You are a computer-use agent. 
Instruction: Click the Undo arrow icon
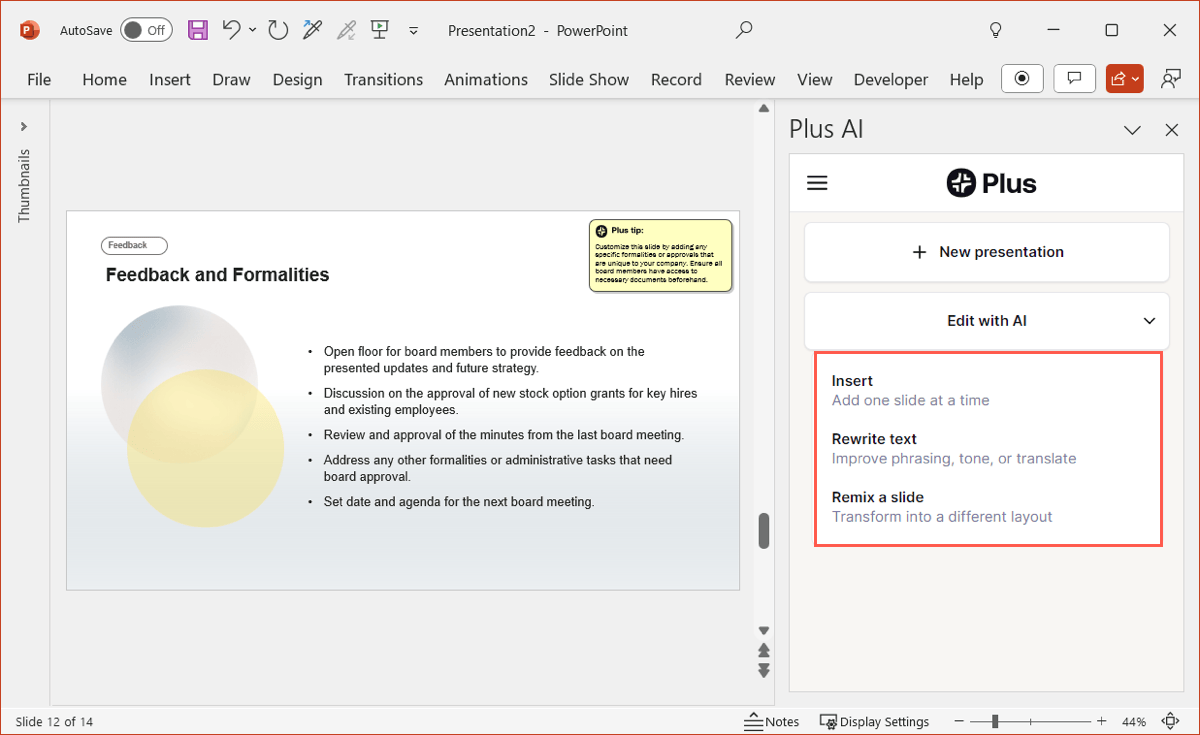(x=232, y=30)
